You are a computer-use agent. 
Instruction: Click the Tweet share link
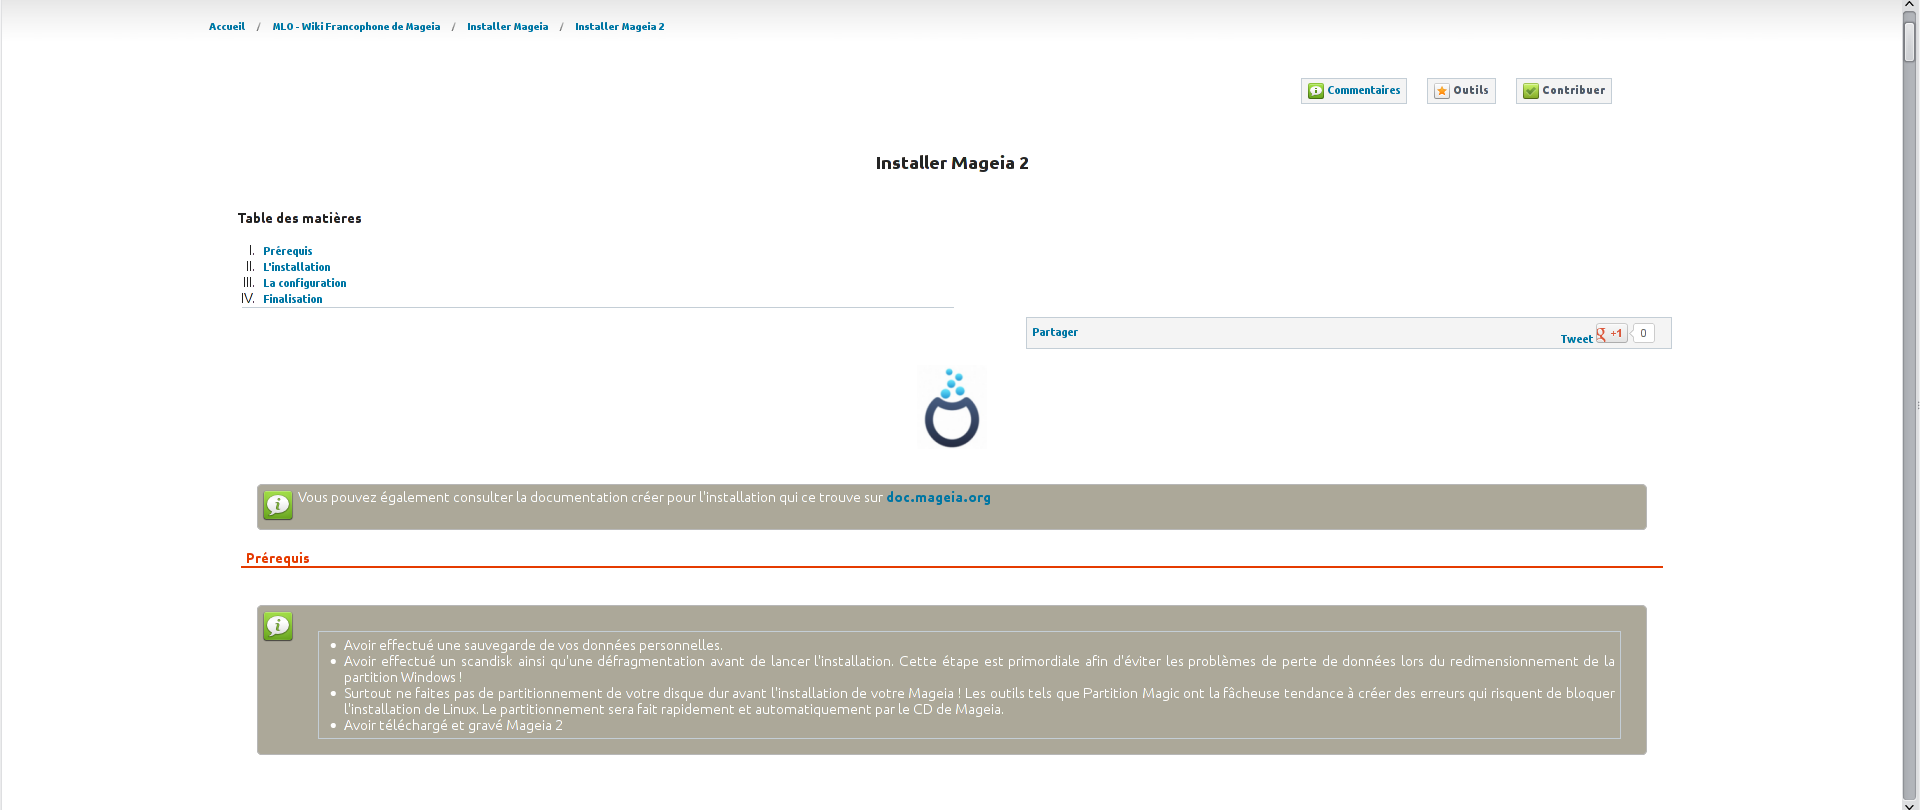point(1576,339)
